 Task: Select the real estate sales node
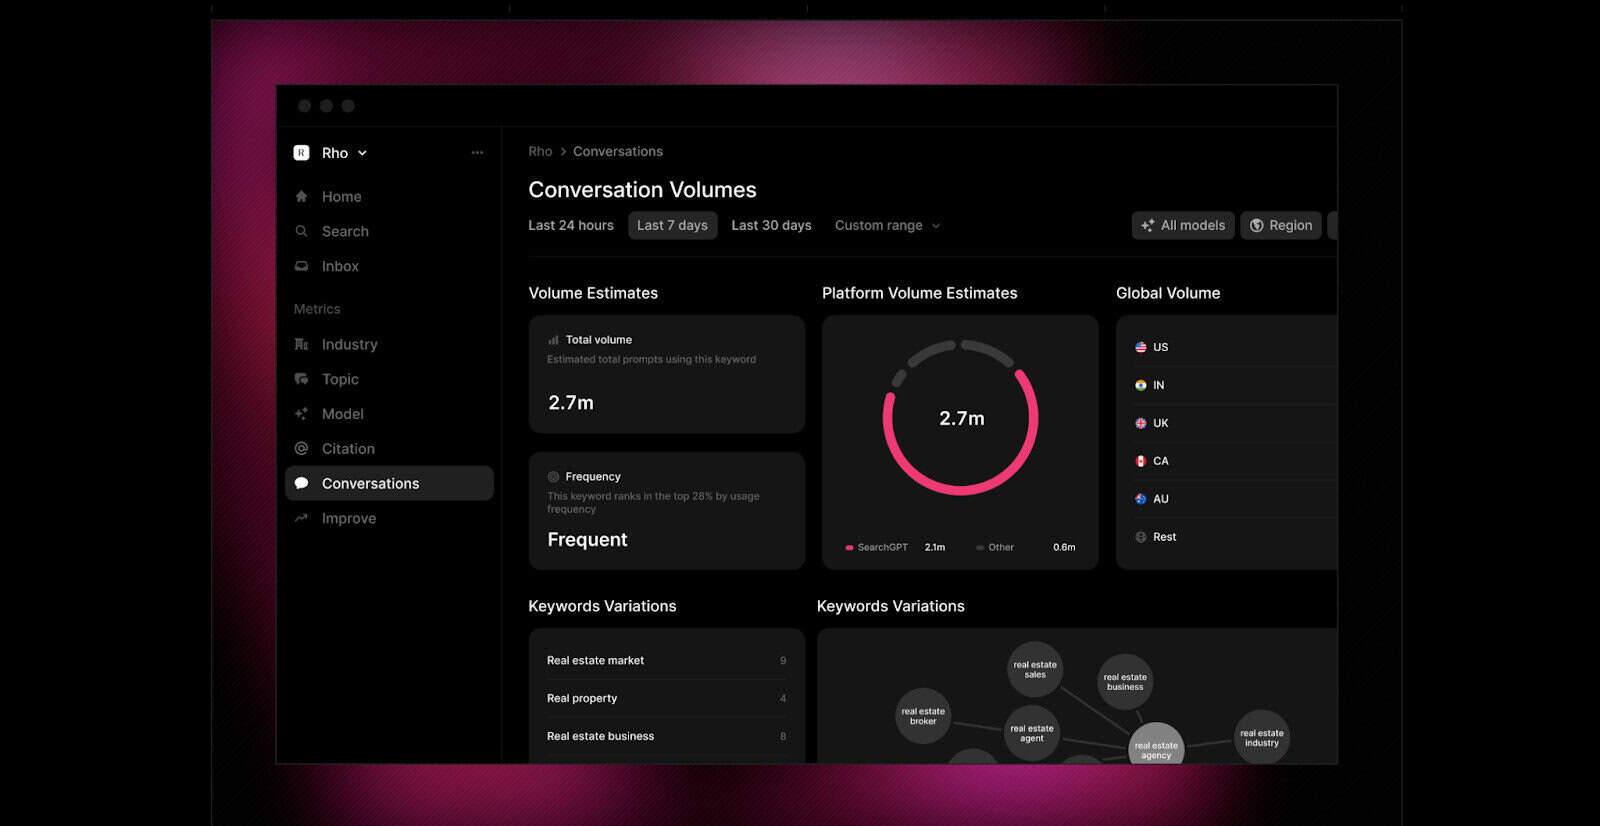pyautogui.click(x=1034, y=669)
